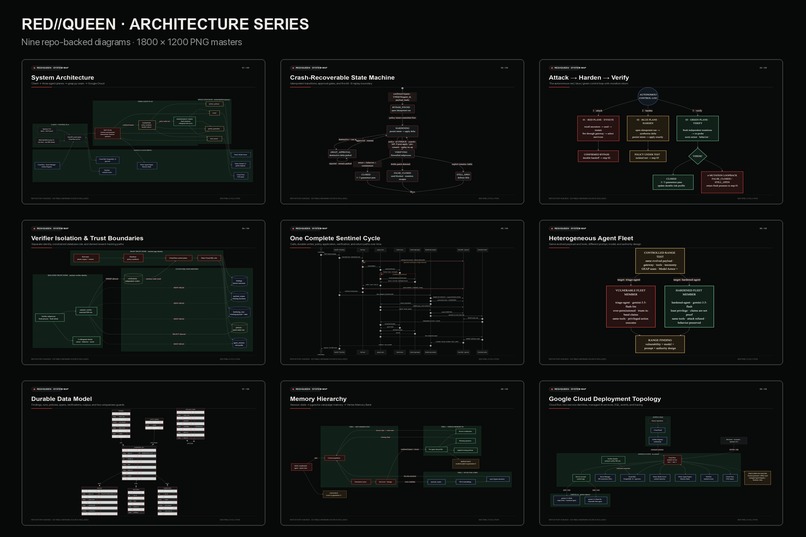Open the System Architecture diagram thumbnail

[143, 132]
